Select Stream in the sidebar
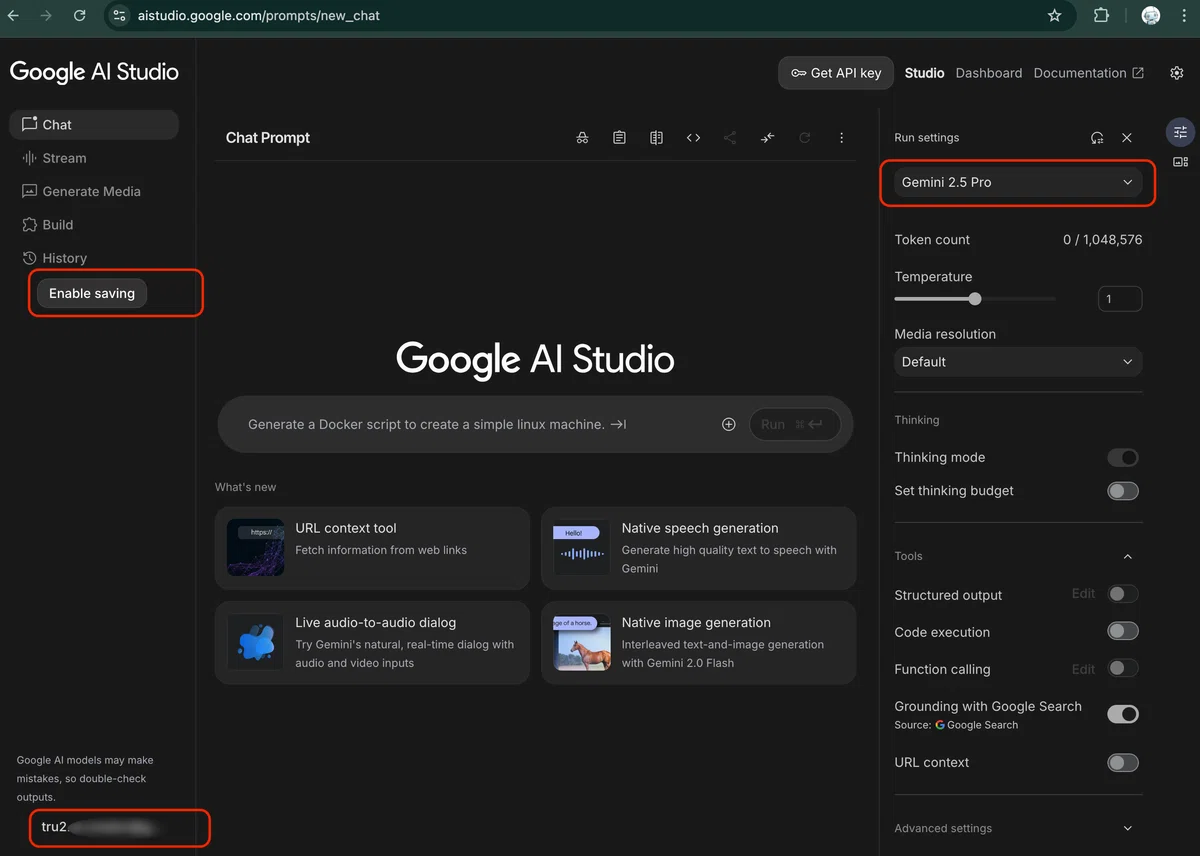Viewport: 1200px width, 856px height. point(94,158)
